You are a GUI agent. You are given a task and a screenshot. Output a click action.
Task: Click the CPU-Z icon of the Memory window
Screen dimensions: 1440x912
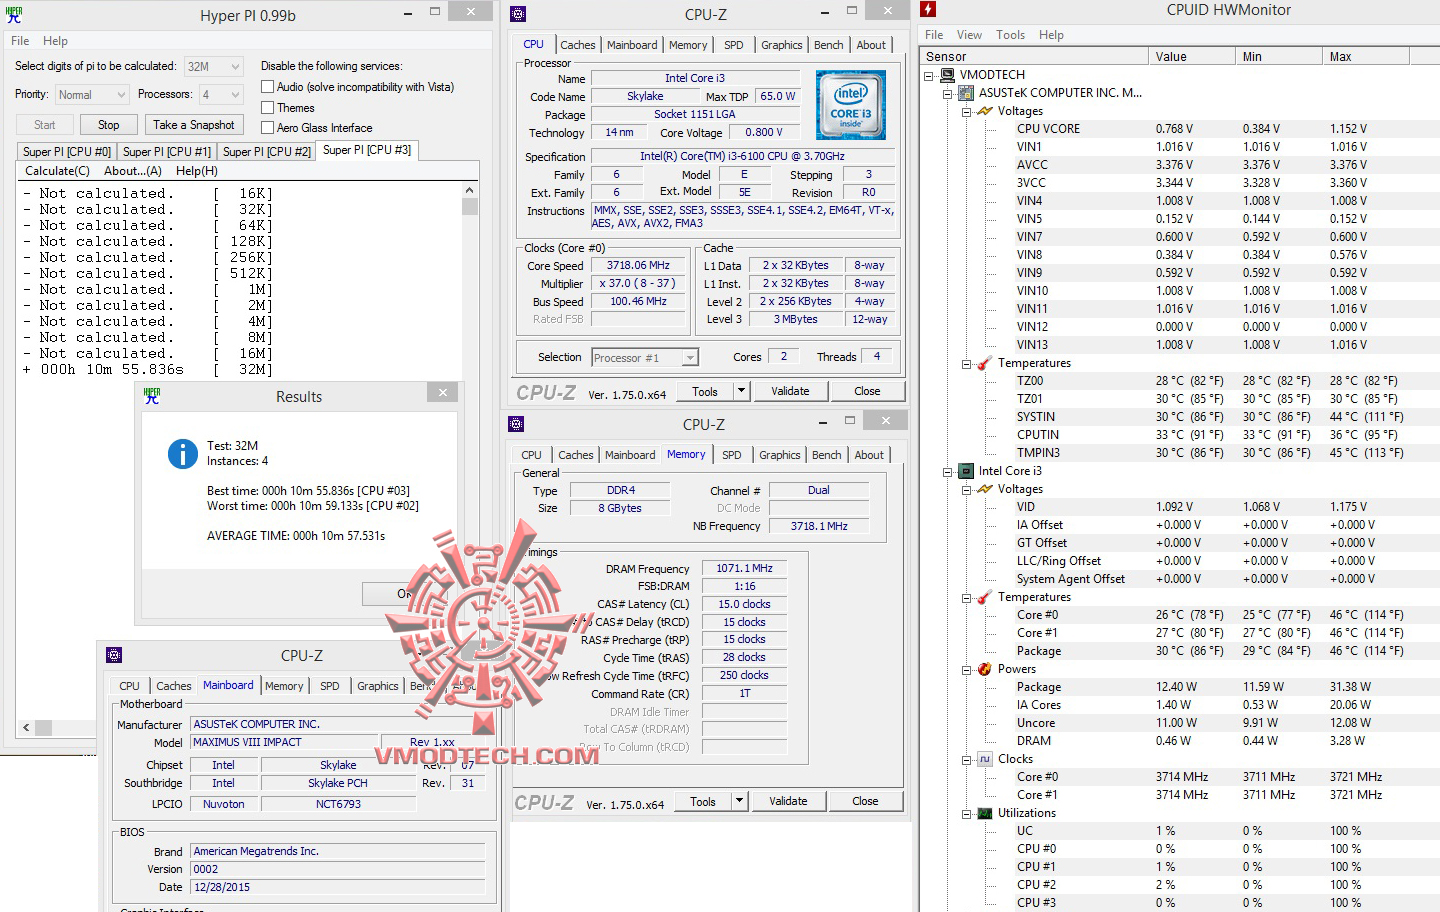coord(516,424)
